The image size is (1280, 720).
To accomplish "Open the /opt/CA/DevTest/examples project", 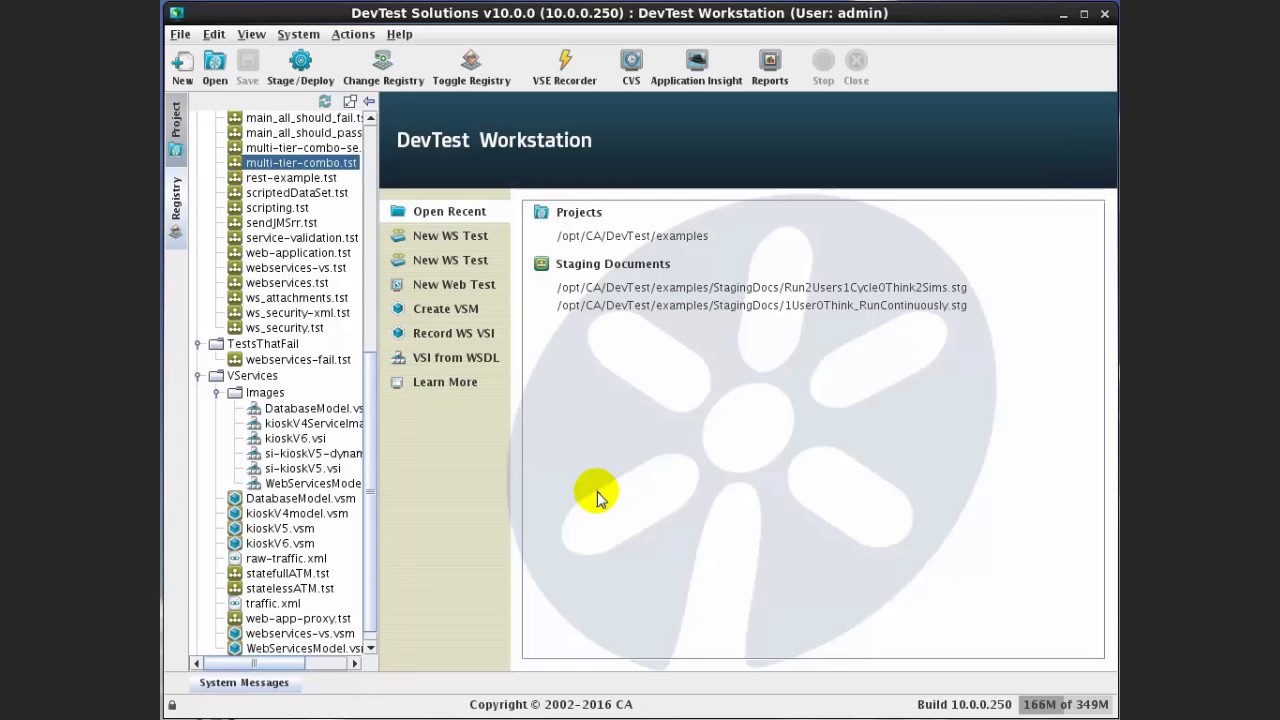I will tap(632, 236).
